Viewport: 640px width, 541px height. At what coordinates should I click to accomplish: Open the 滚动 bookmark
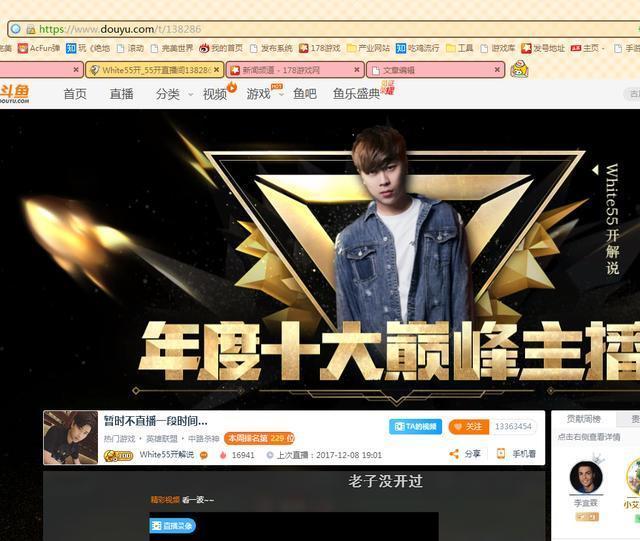tap(130, 48)
